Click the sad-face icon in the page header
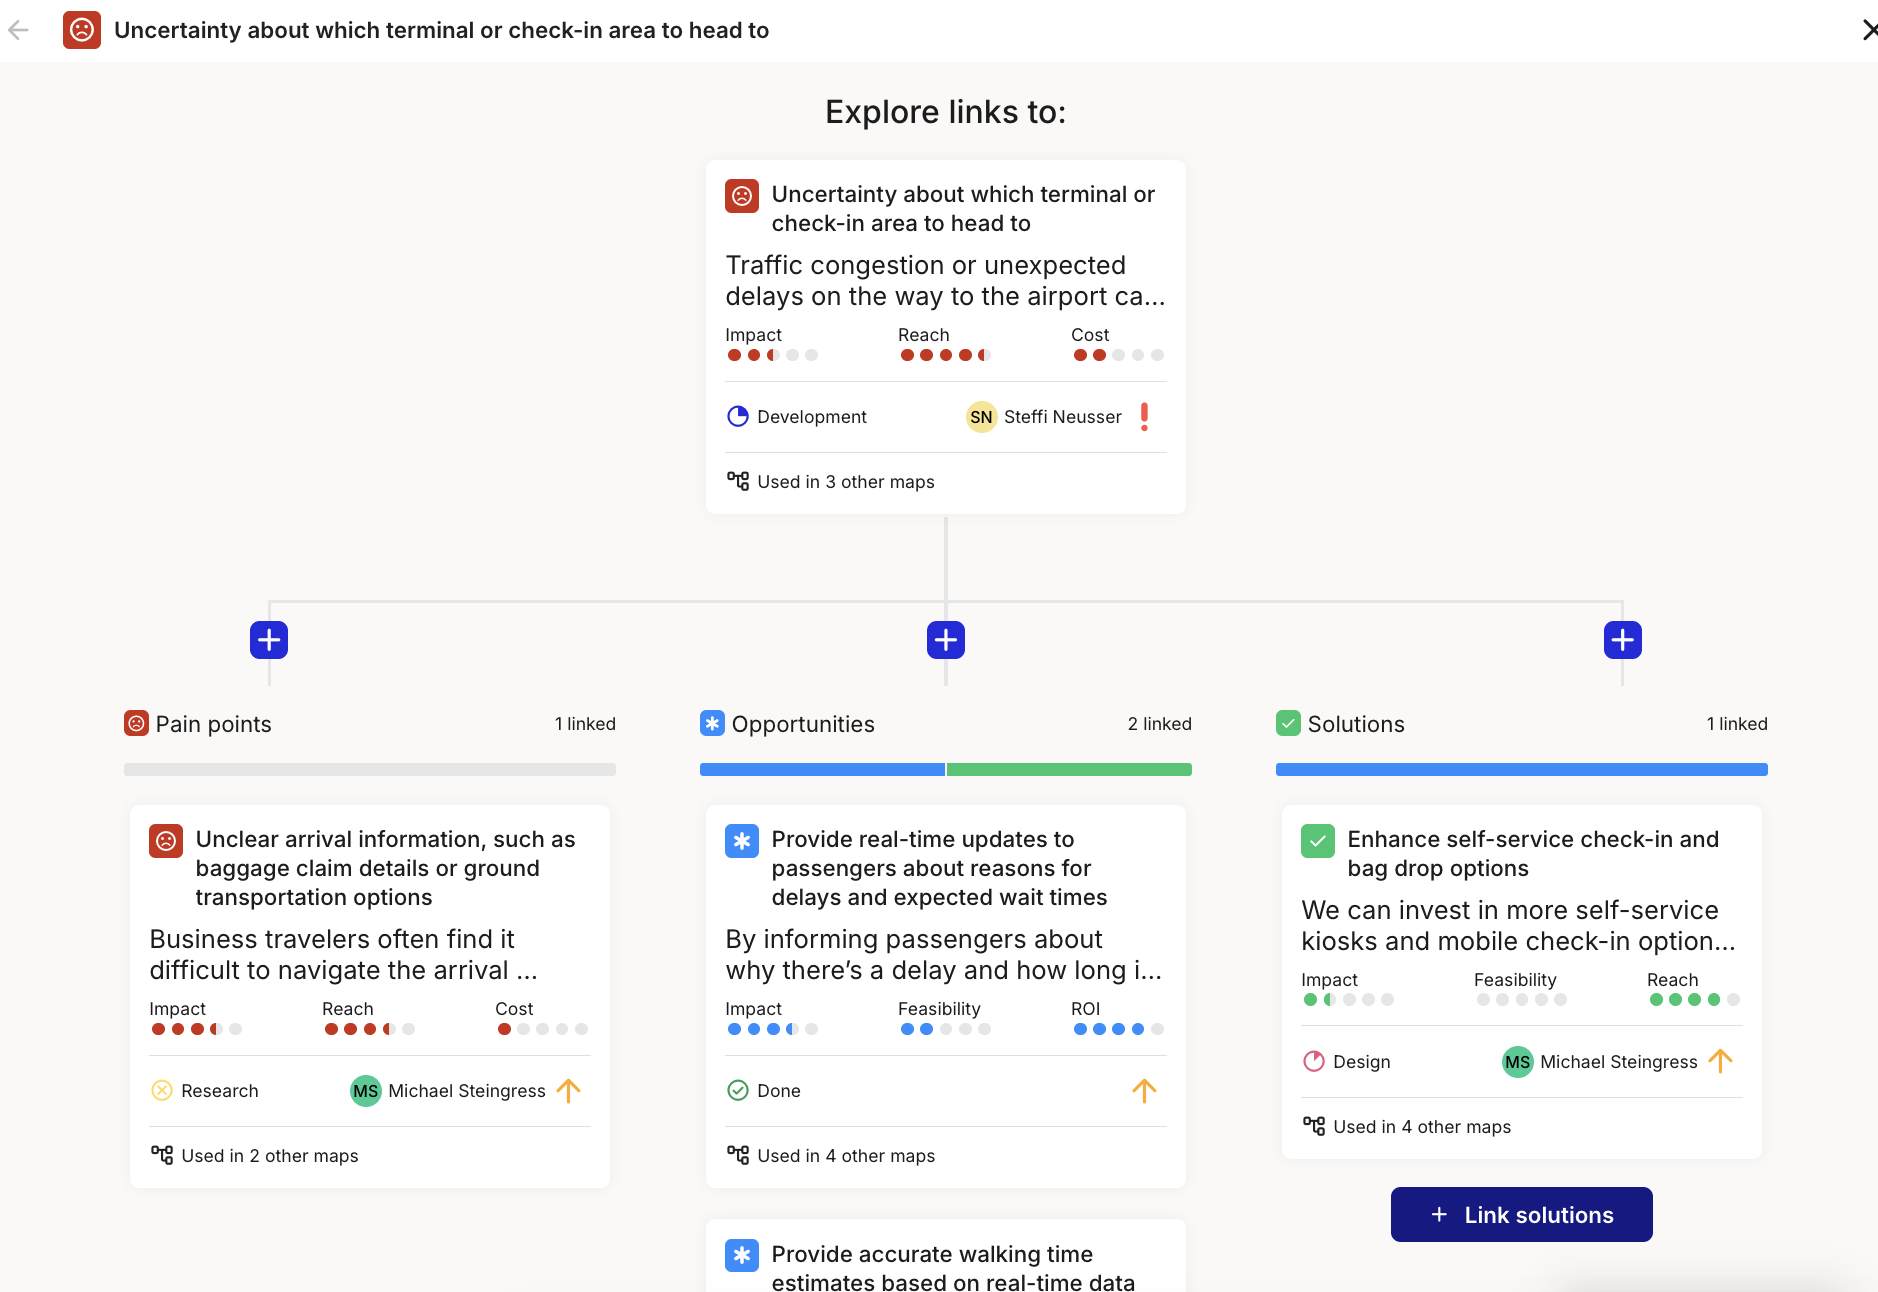Screen dimensions: 1878x1292 coord(82,30)
